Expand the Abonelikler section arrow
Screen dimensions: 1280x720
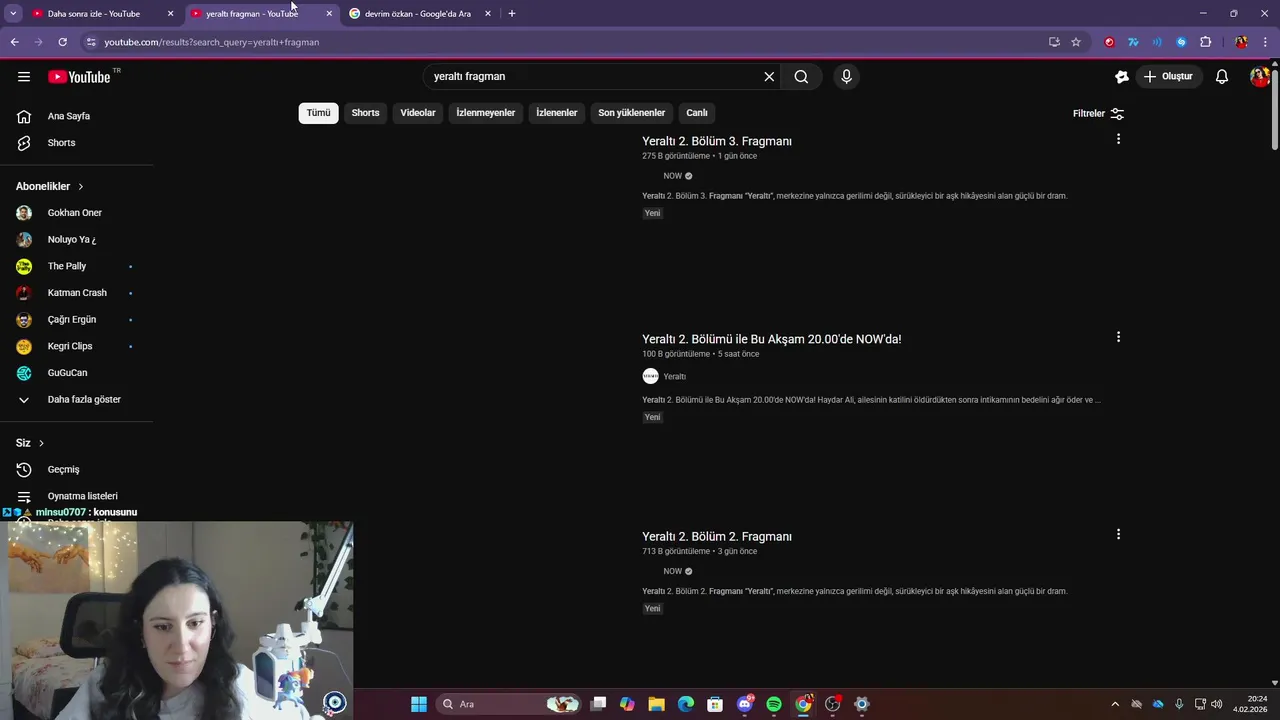point(81,186)
